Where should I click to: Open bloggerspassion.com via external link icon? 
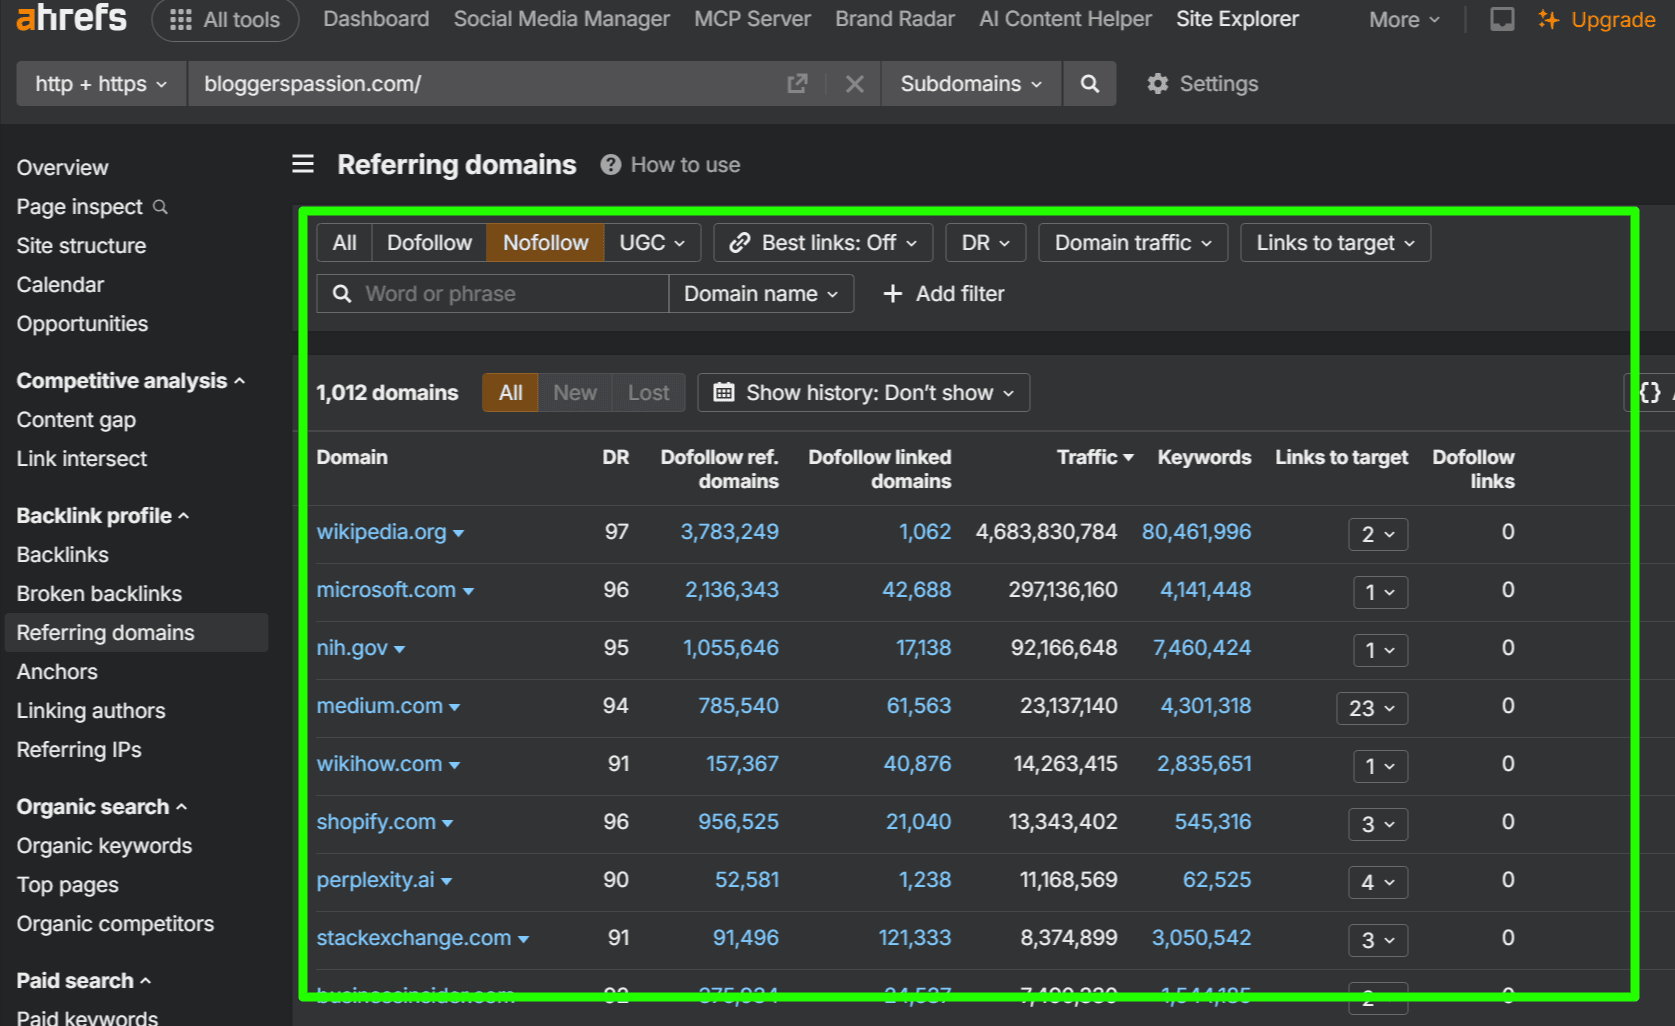coord(797,84)
